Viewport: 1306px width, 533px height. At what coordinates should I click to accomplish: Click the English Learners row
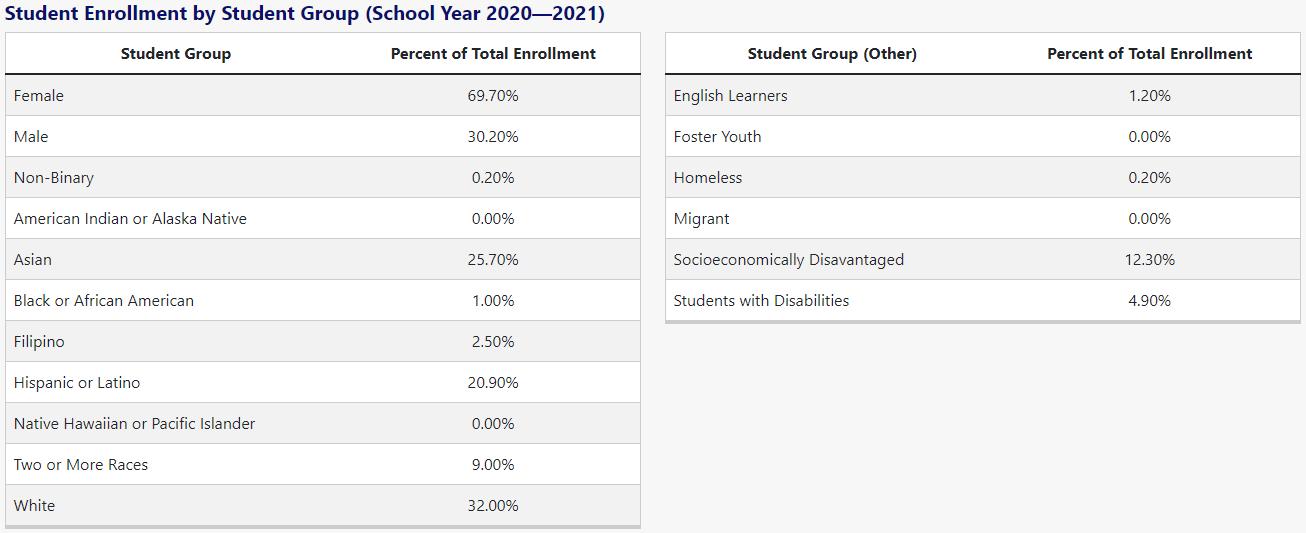pyautogui.click(x=983, y=95)
